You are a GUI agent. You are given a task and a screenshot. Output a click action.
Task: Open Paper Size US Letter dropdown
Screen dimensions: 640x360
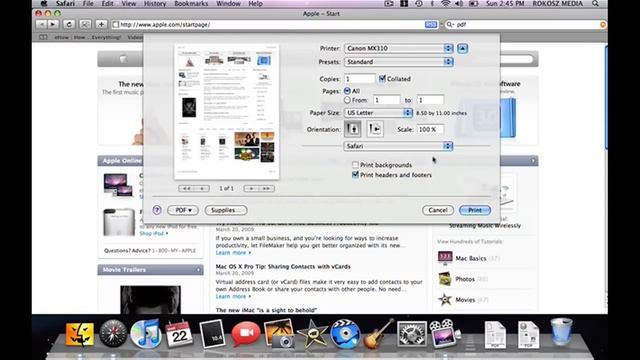(378, 113)
